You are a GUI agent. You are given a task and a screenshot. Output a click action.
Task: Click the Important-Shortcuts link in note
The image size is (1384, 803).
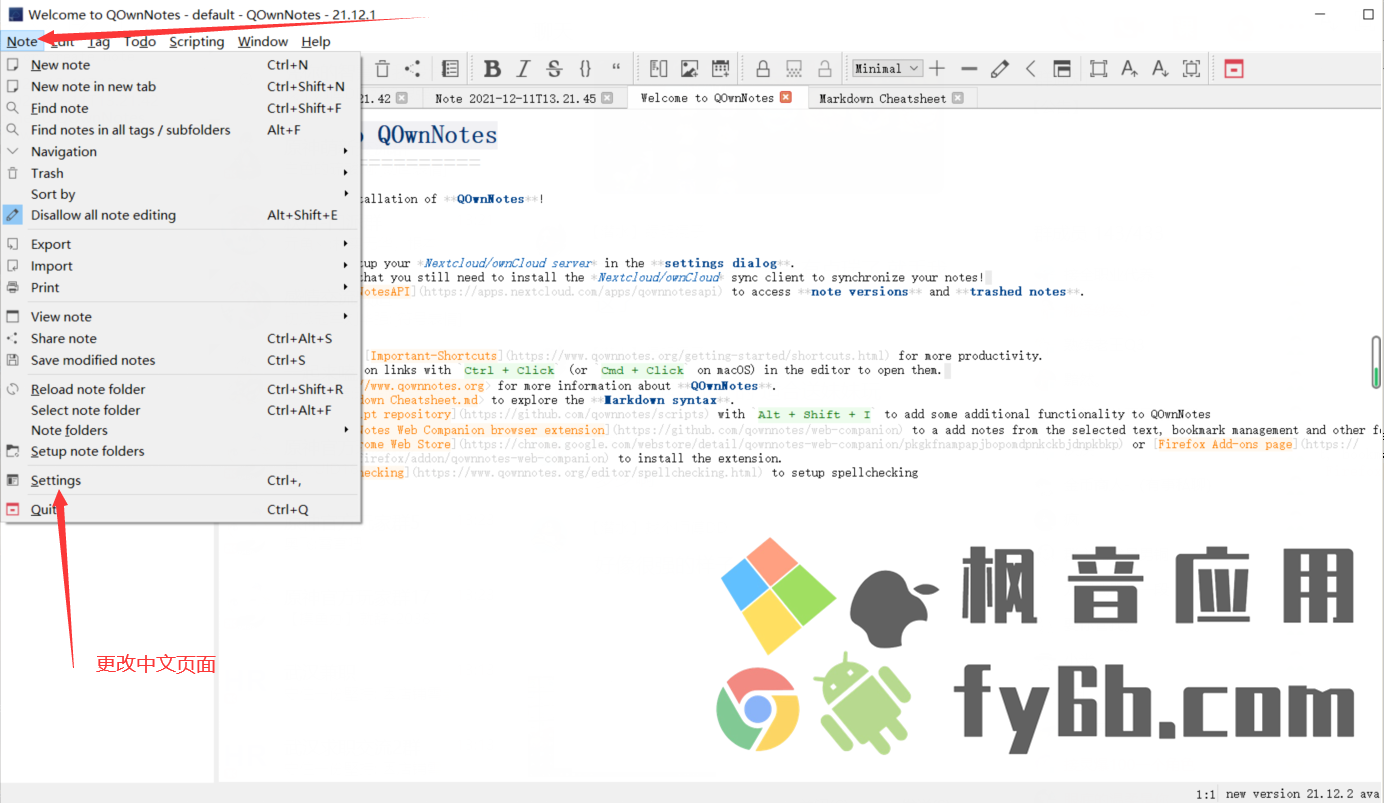pos(434,356)
